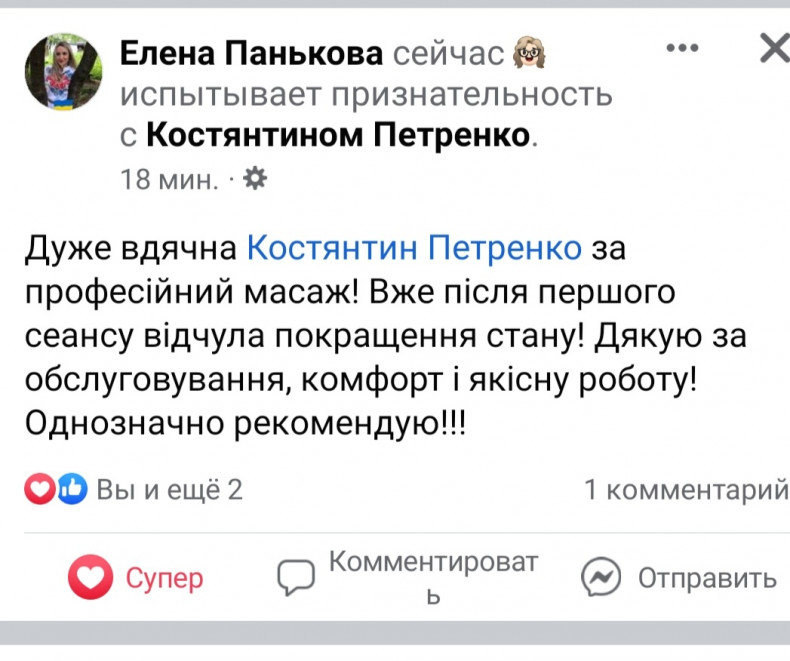Click the feeling emoji next to сейчас
Image resolution: width=790 pixels, height=661 pixels.
529,54
